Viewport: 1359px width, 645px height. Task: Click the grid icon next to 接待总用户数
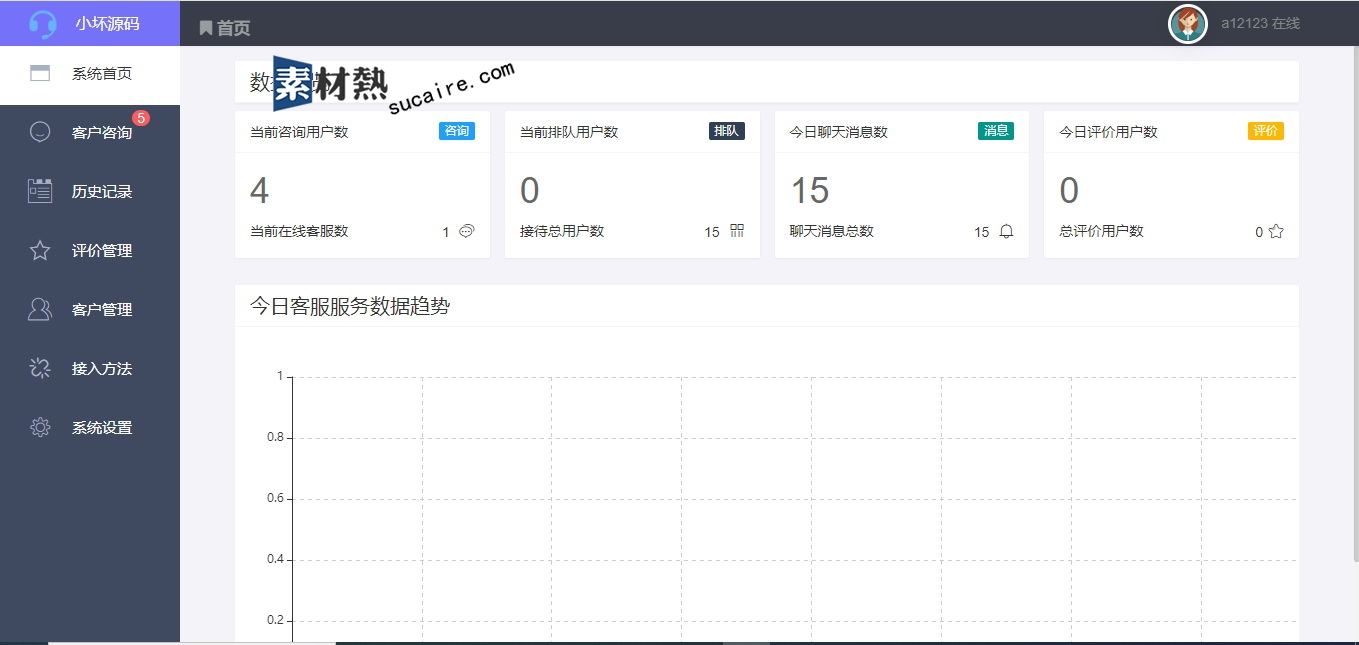coord(737,231)
